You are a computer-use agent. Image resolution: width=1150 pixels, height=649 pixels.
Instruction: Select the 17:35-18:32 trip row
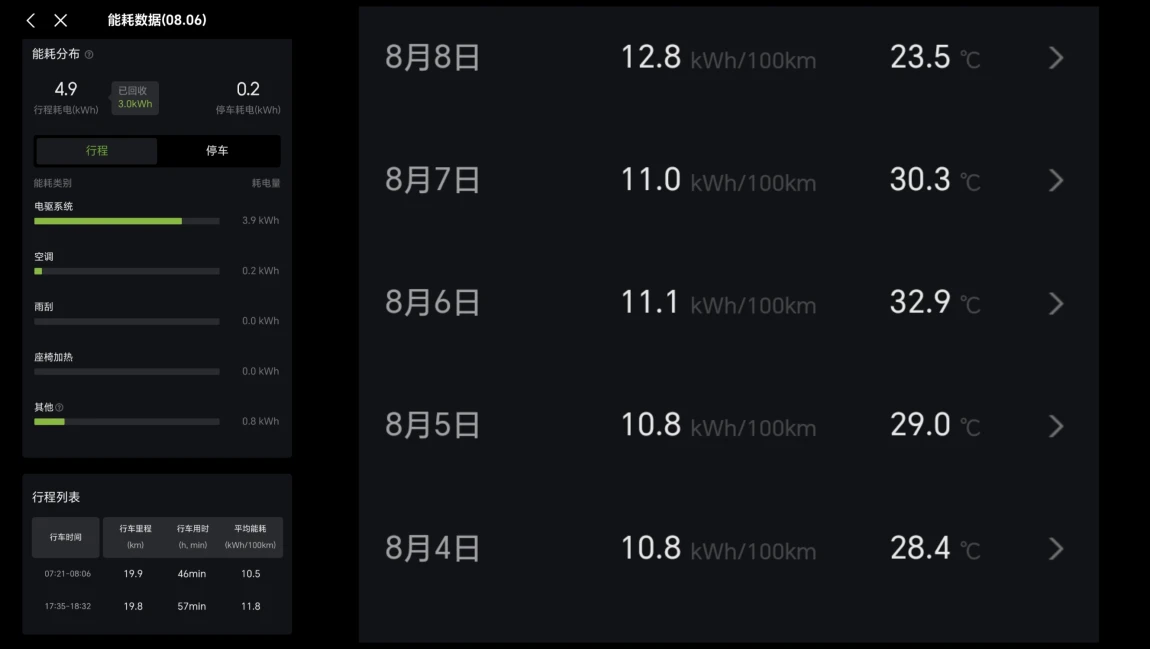157,606
